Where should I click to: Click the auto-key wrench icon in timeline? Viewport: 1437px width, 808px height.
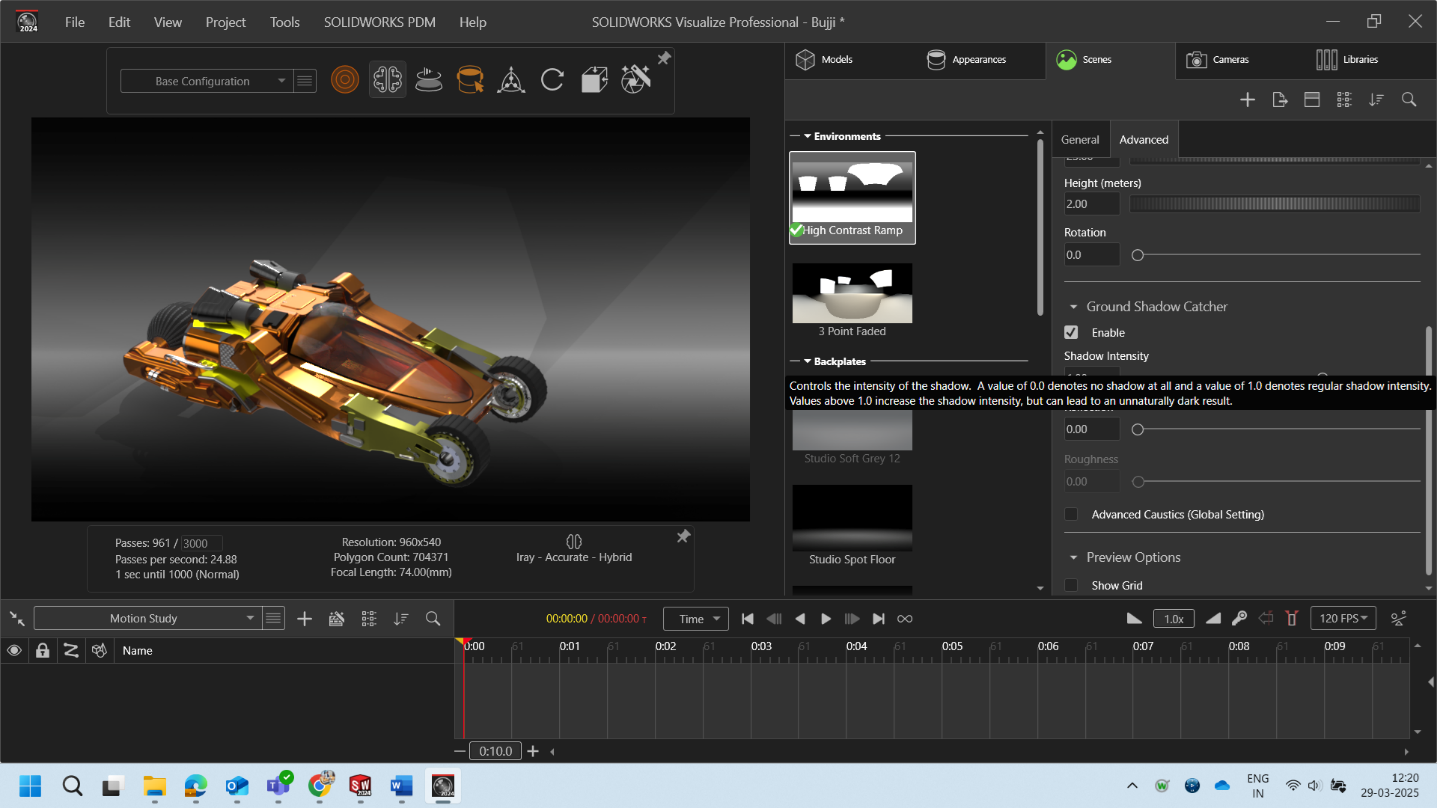1238,619
